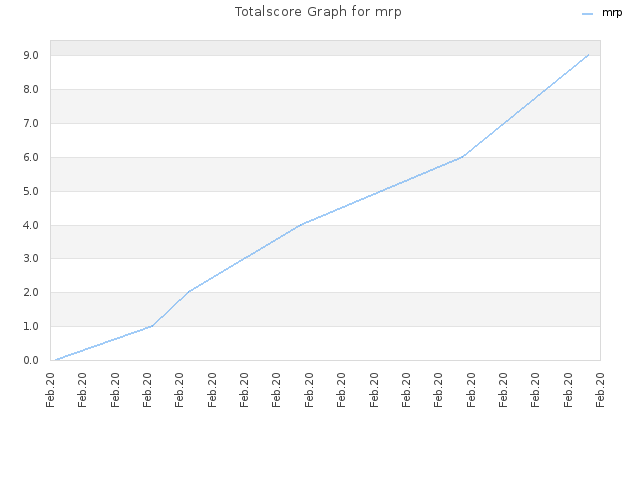The width and height of the screenshot is (640, 480).
Task: Click the 9.0 y-axis label
Action: 31,56
